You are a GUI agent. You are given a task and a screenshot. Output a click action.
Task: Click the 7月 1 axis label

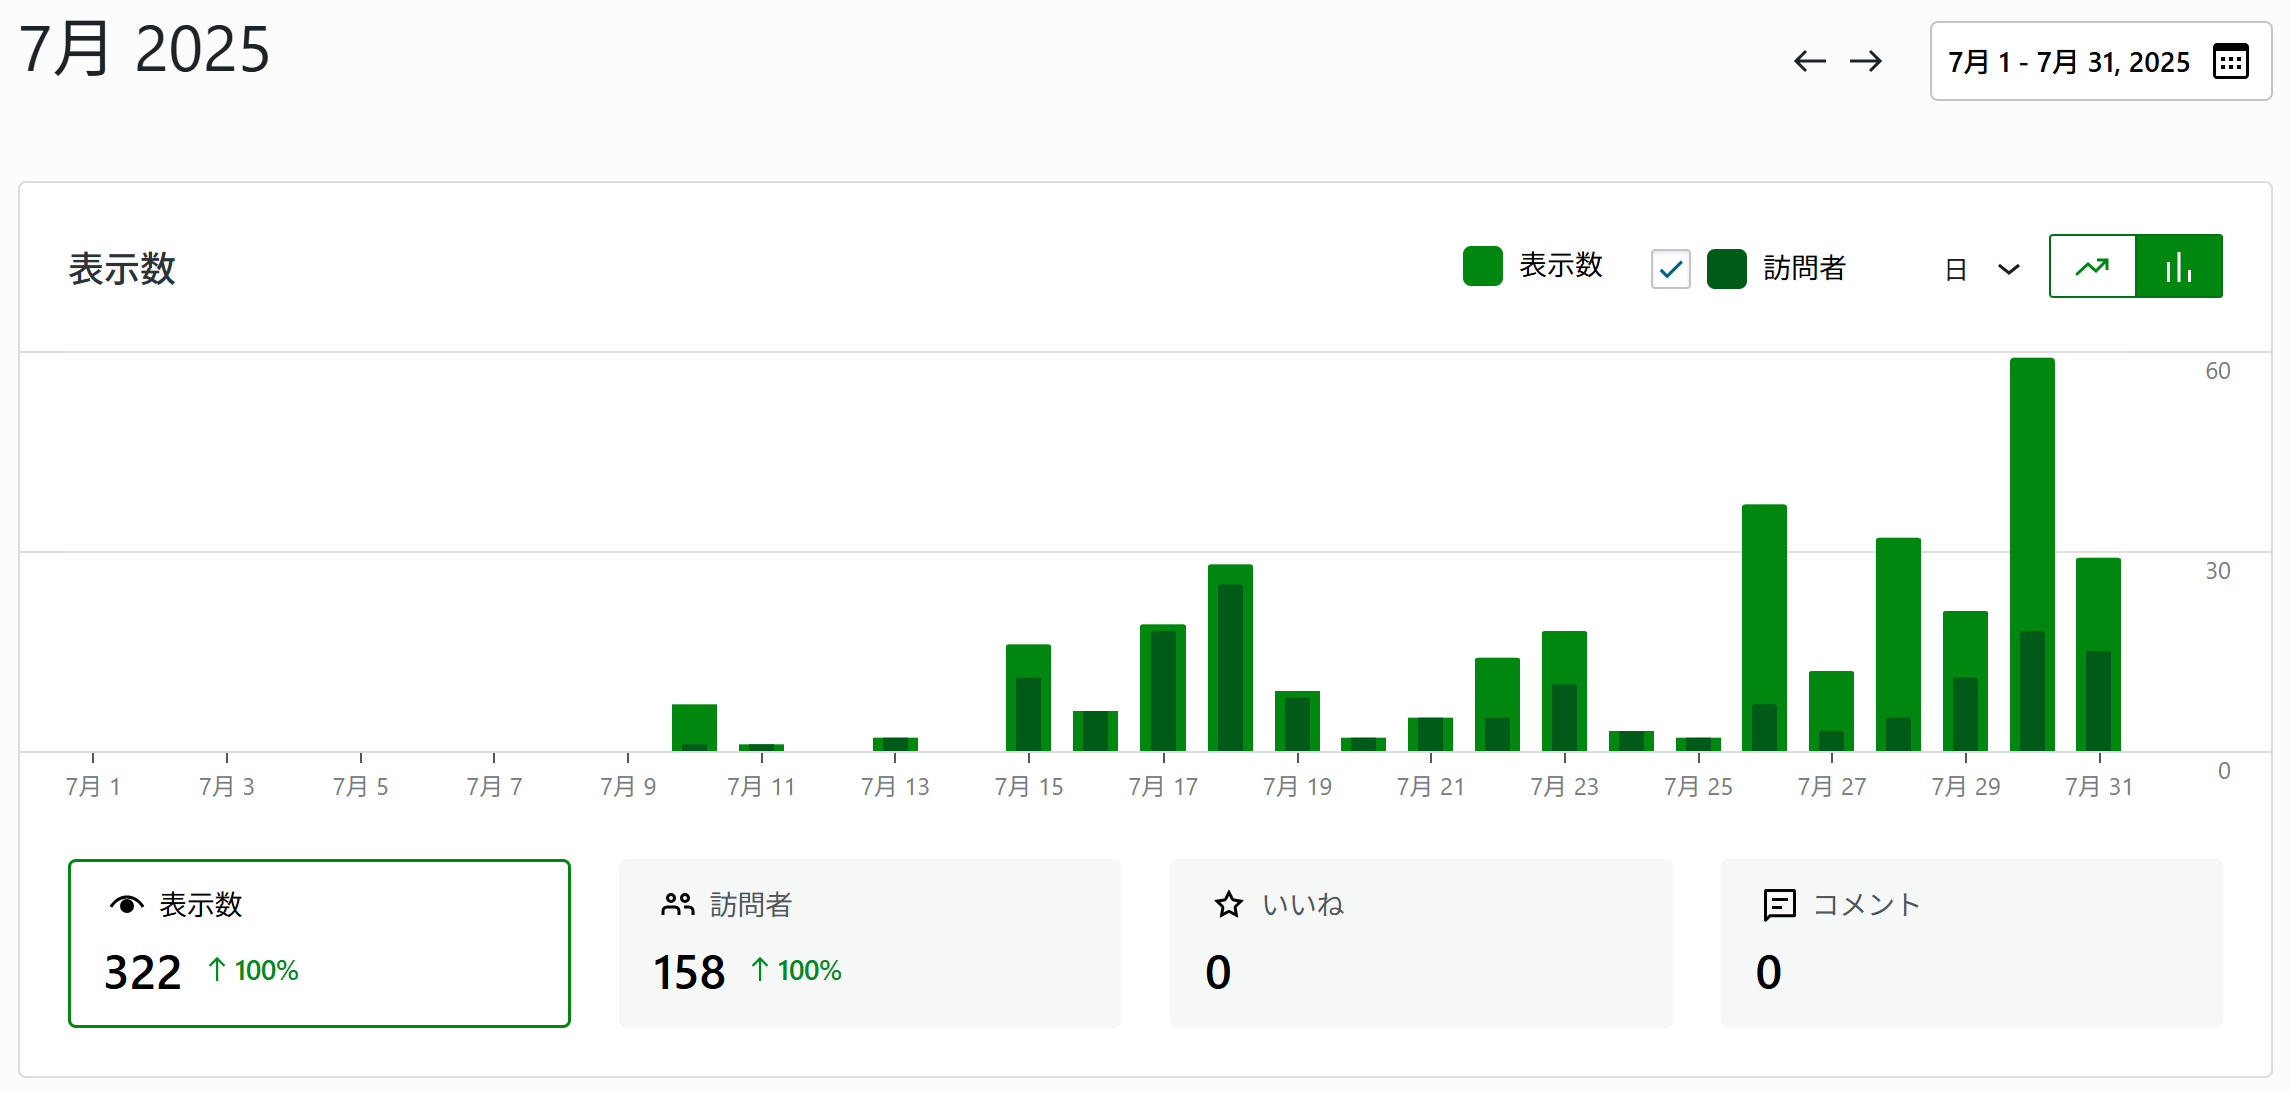pyautogui.click(x=93, y=787)
